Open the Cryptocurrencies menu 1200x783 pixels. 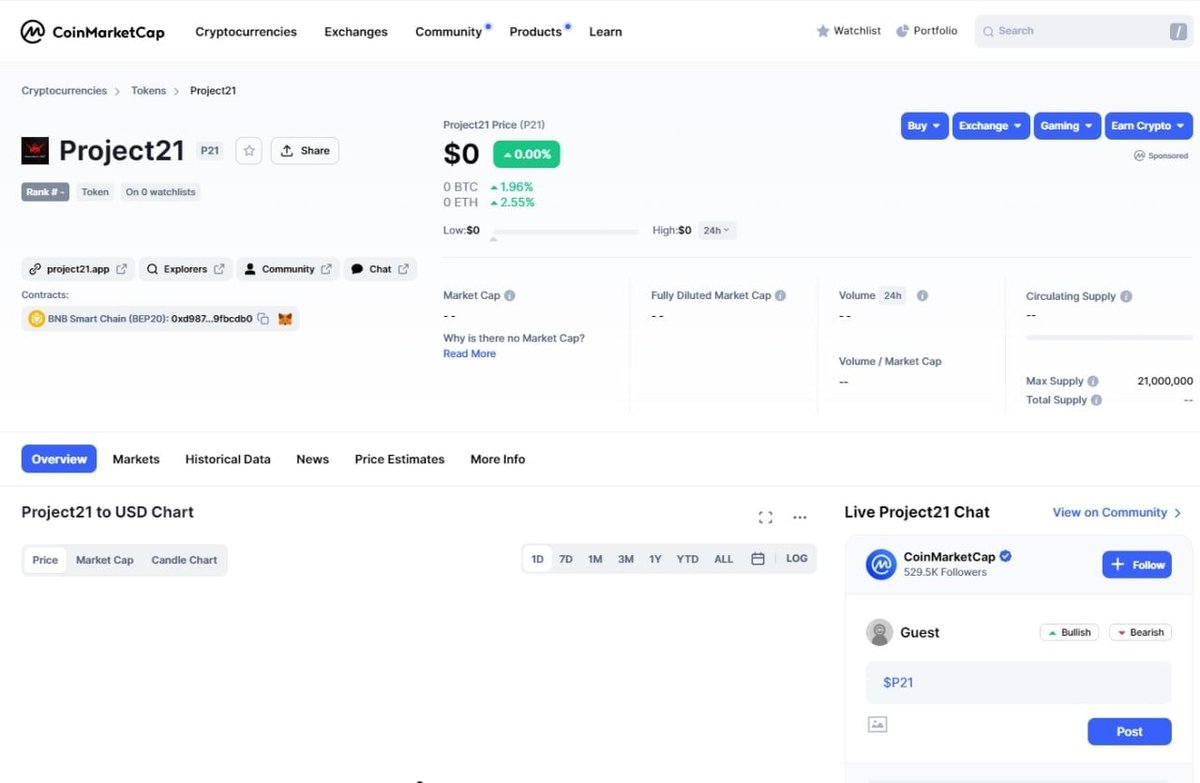tap(246, 32)
